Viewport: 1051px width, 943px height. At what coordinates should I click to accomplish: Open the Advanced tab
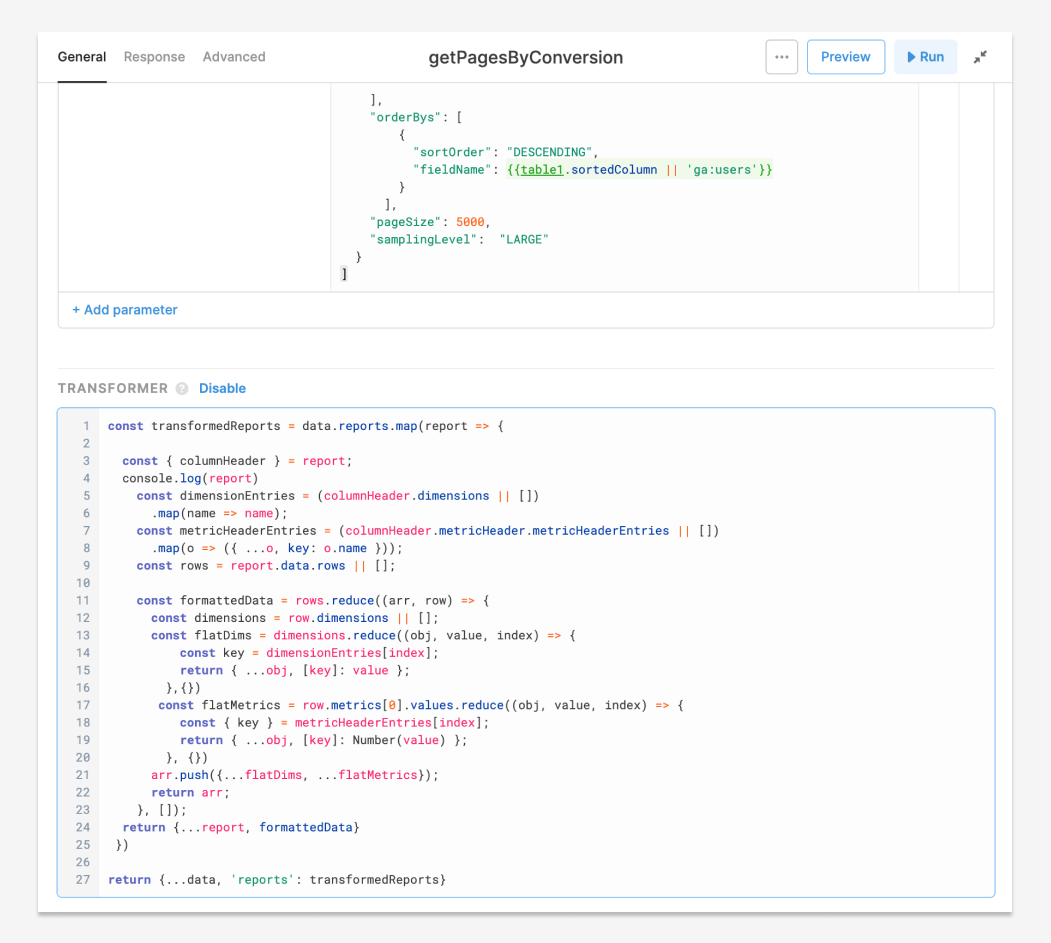tap(234, 57)
